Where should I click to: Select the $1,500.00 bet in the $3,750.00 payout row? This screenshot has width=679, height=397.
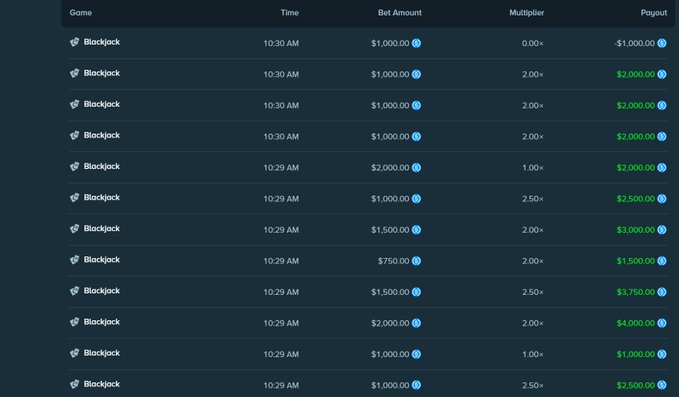pyautogui.click(x=390, y=292)
